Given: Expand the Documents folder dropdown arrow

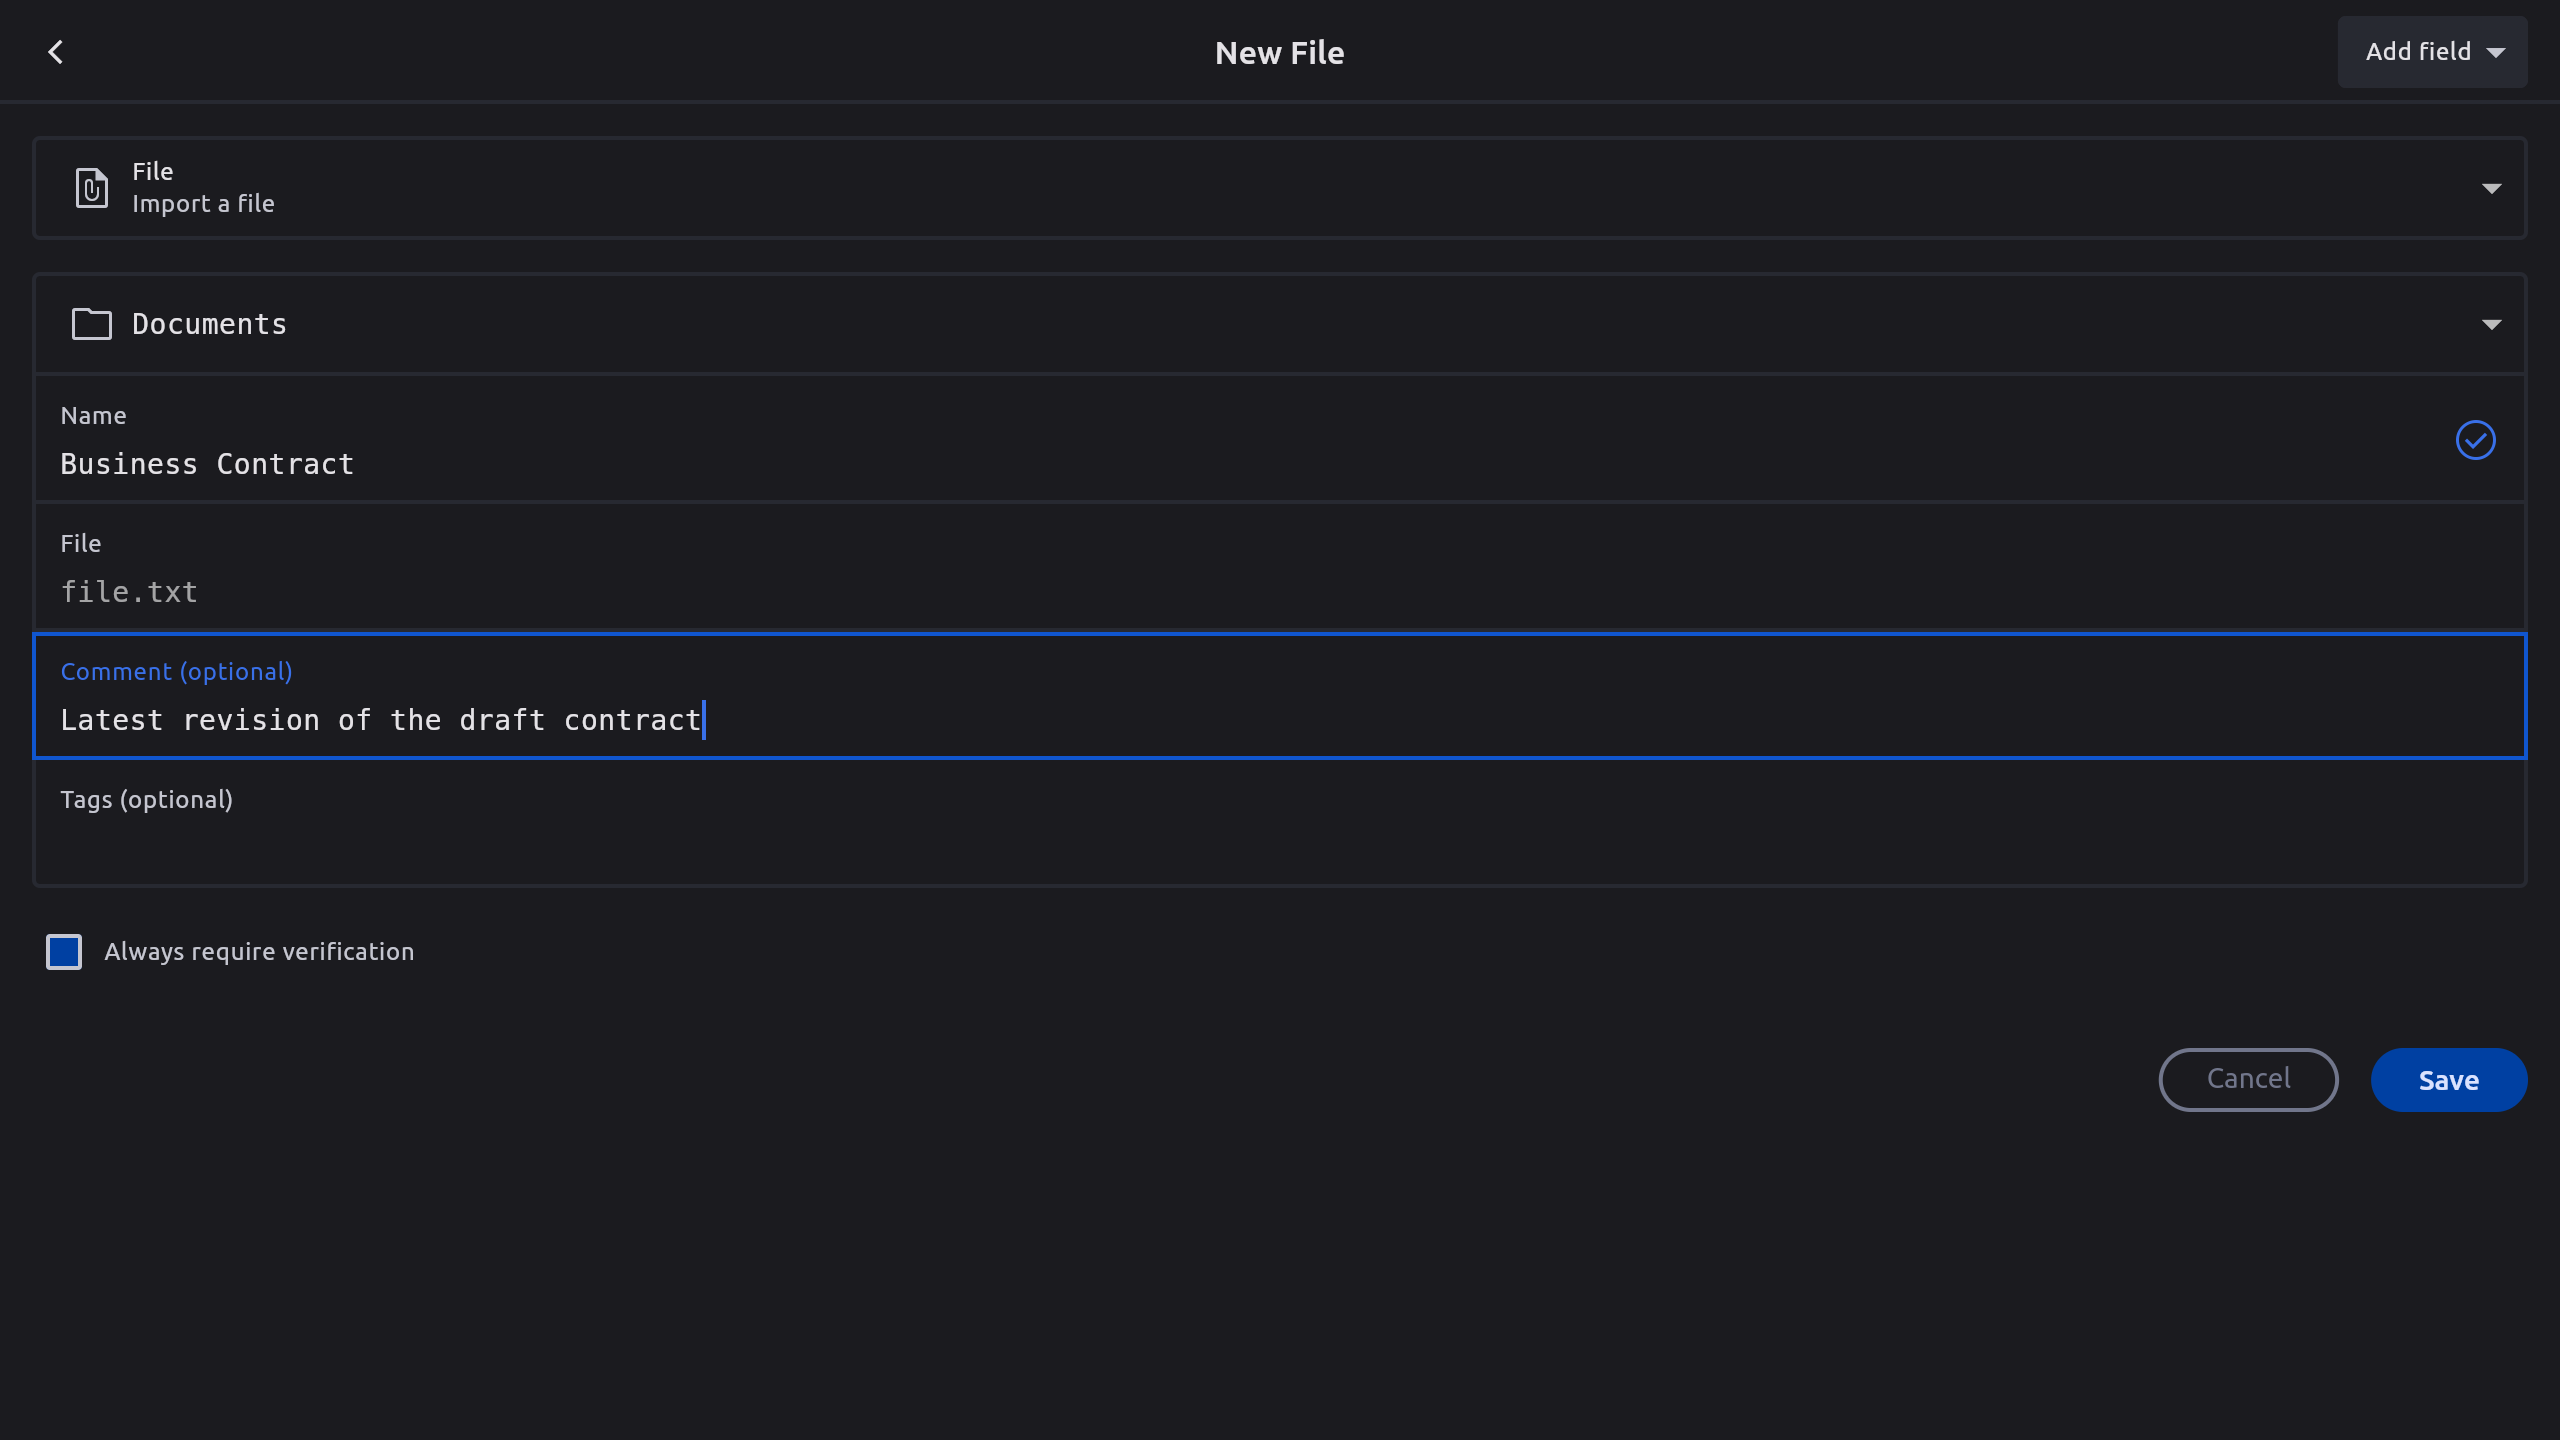Looking at the screenshot, I should coord(2491,324).
